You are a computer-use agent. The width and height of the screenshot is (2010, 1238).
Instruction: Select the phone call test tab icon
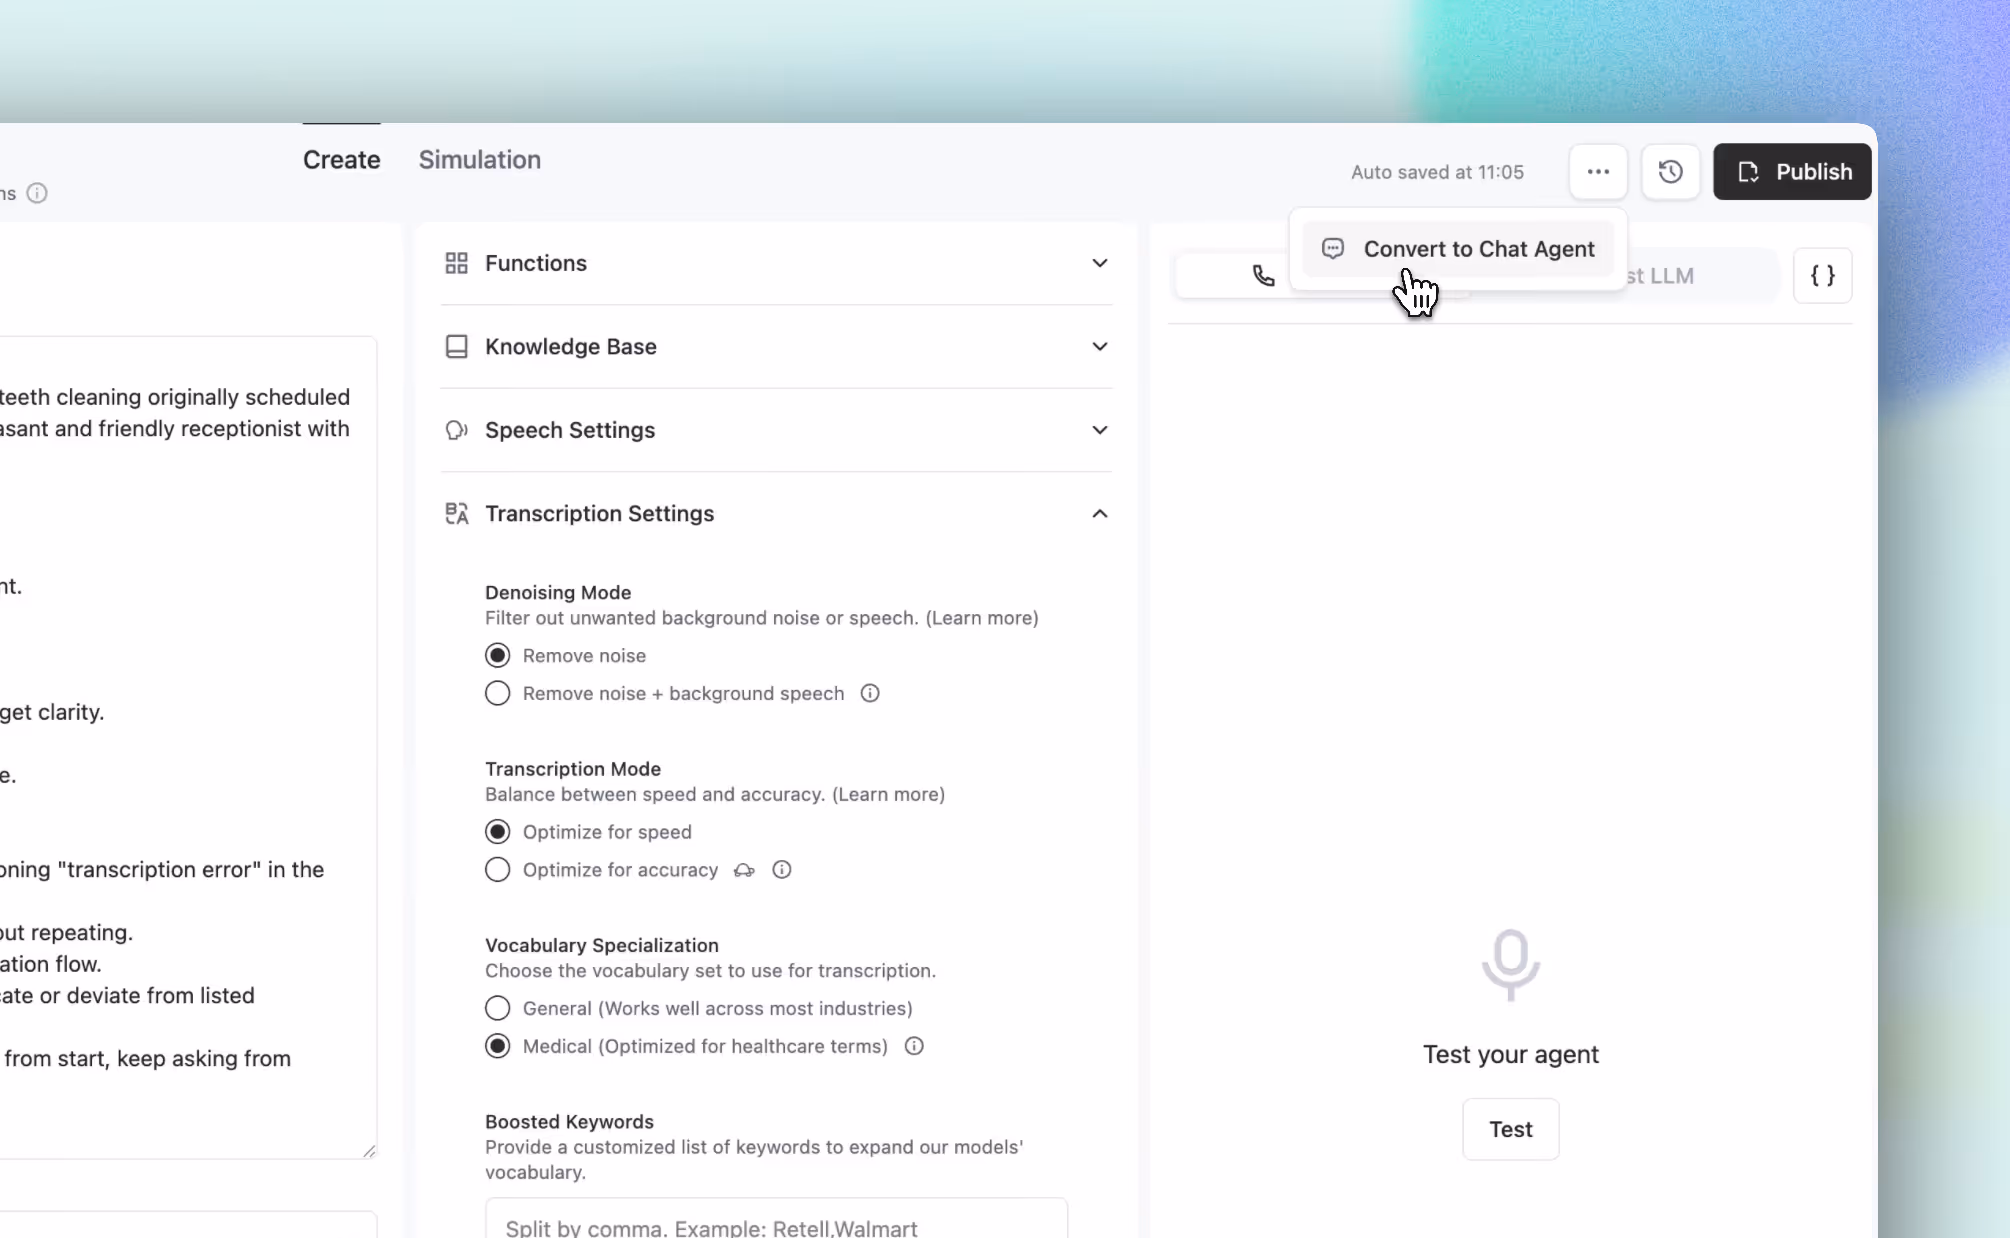(1264, 276)
